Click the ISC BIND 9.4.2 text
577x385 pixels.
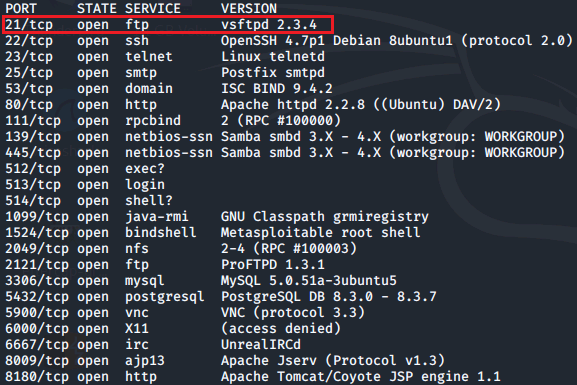pos(277,89)
